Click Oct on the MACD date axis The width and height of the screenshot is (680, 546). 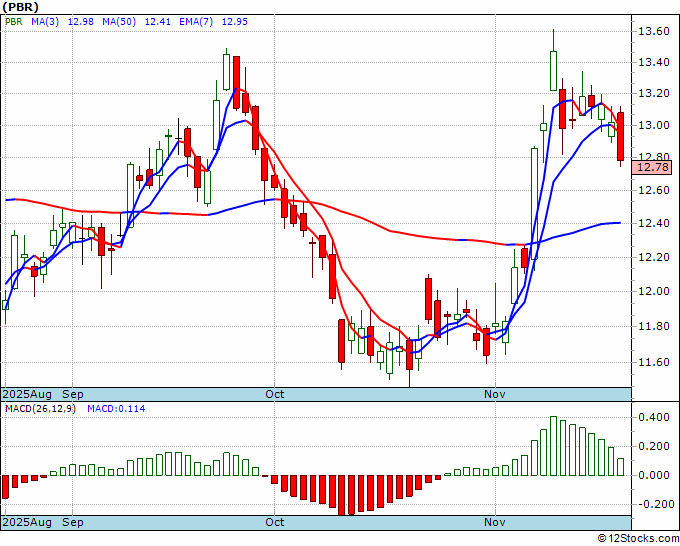point(275,522)
